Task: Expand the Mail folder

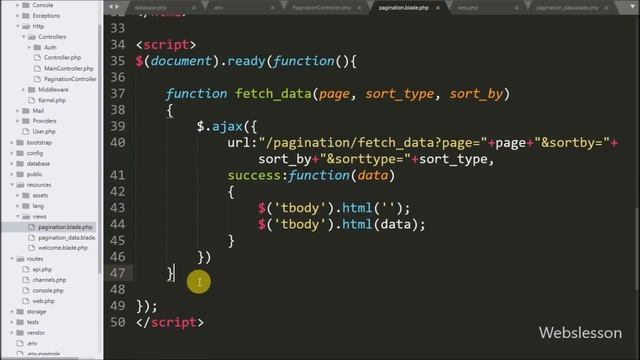Action: click(x=18, y=111)
